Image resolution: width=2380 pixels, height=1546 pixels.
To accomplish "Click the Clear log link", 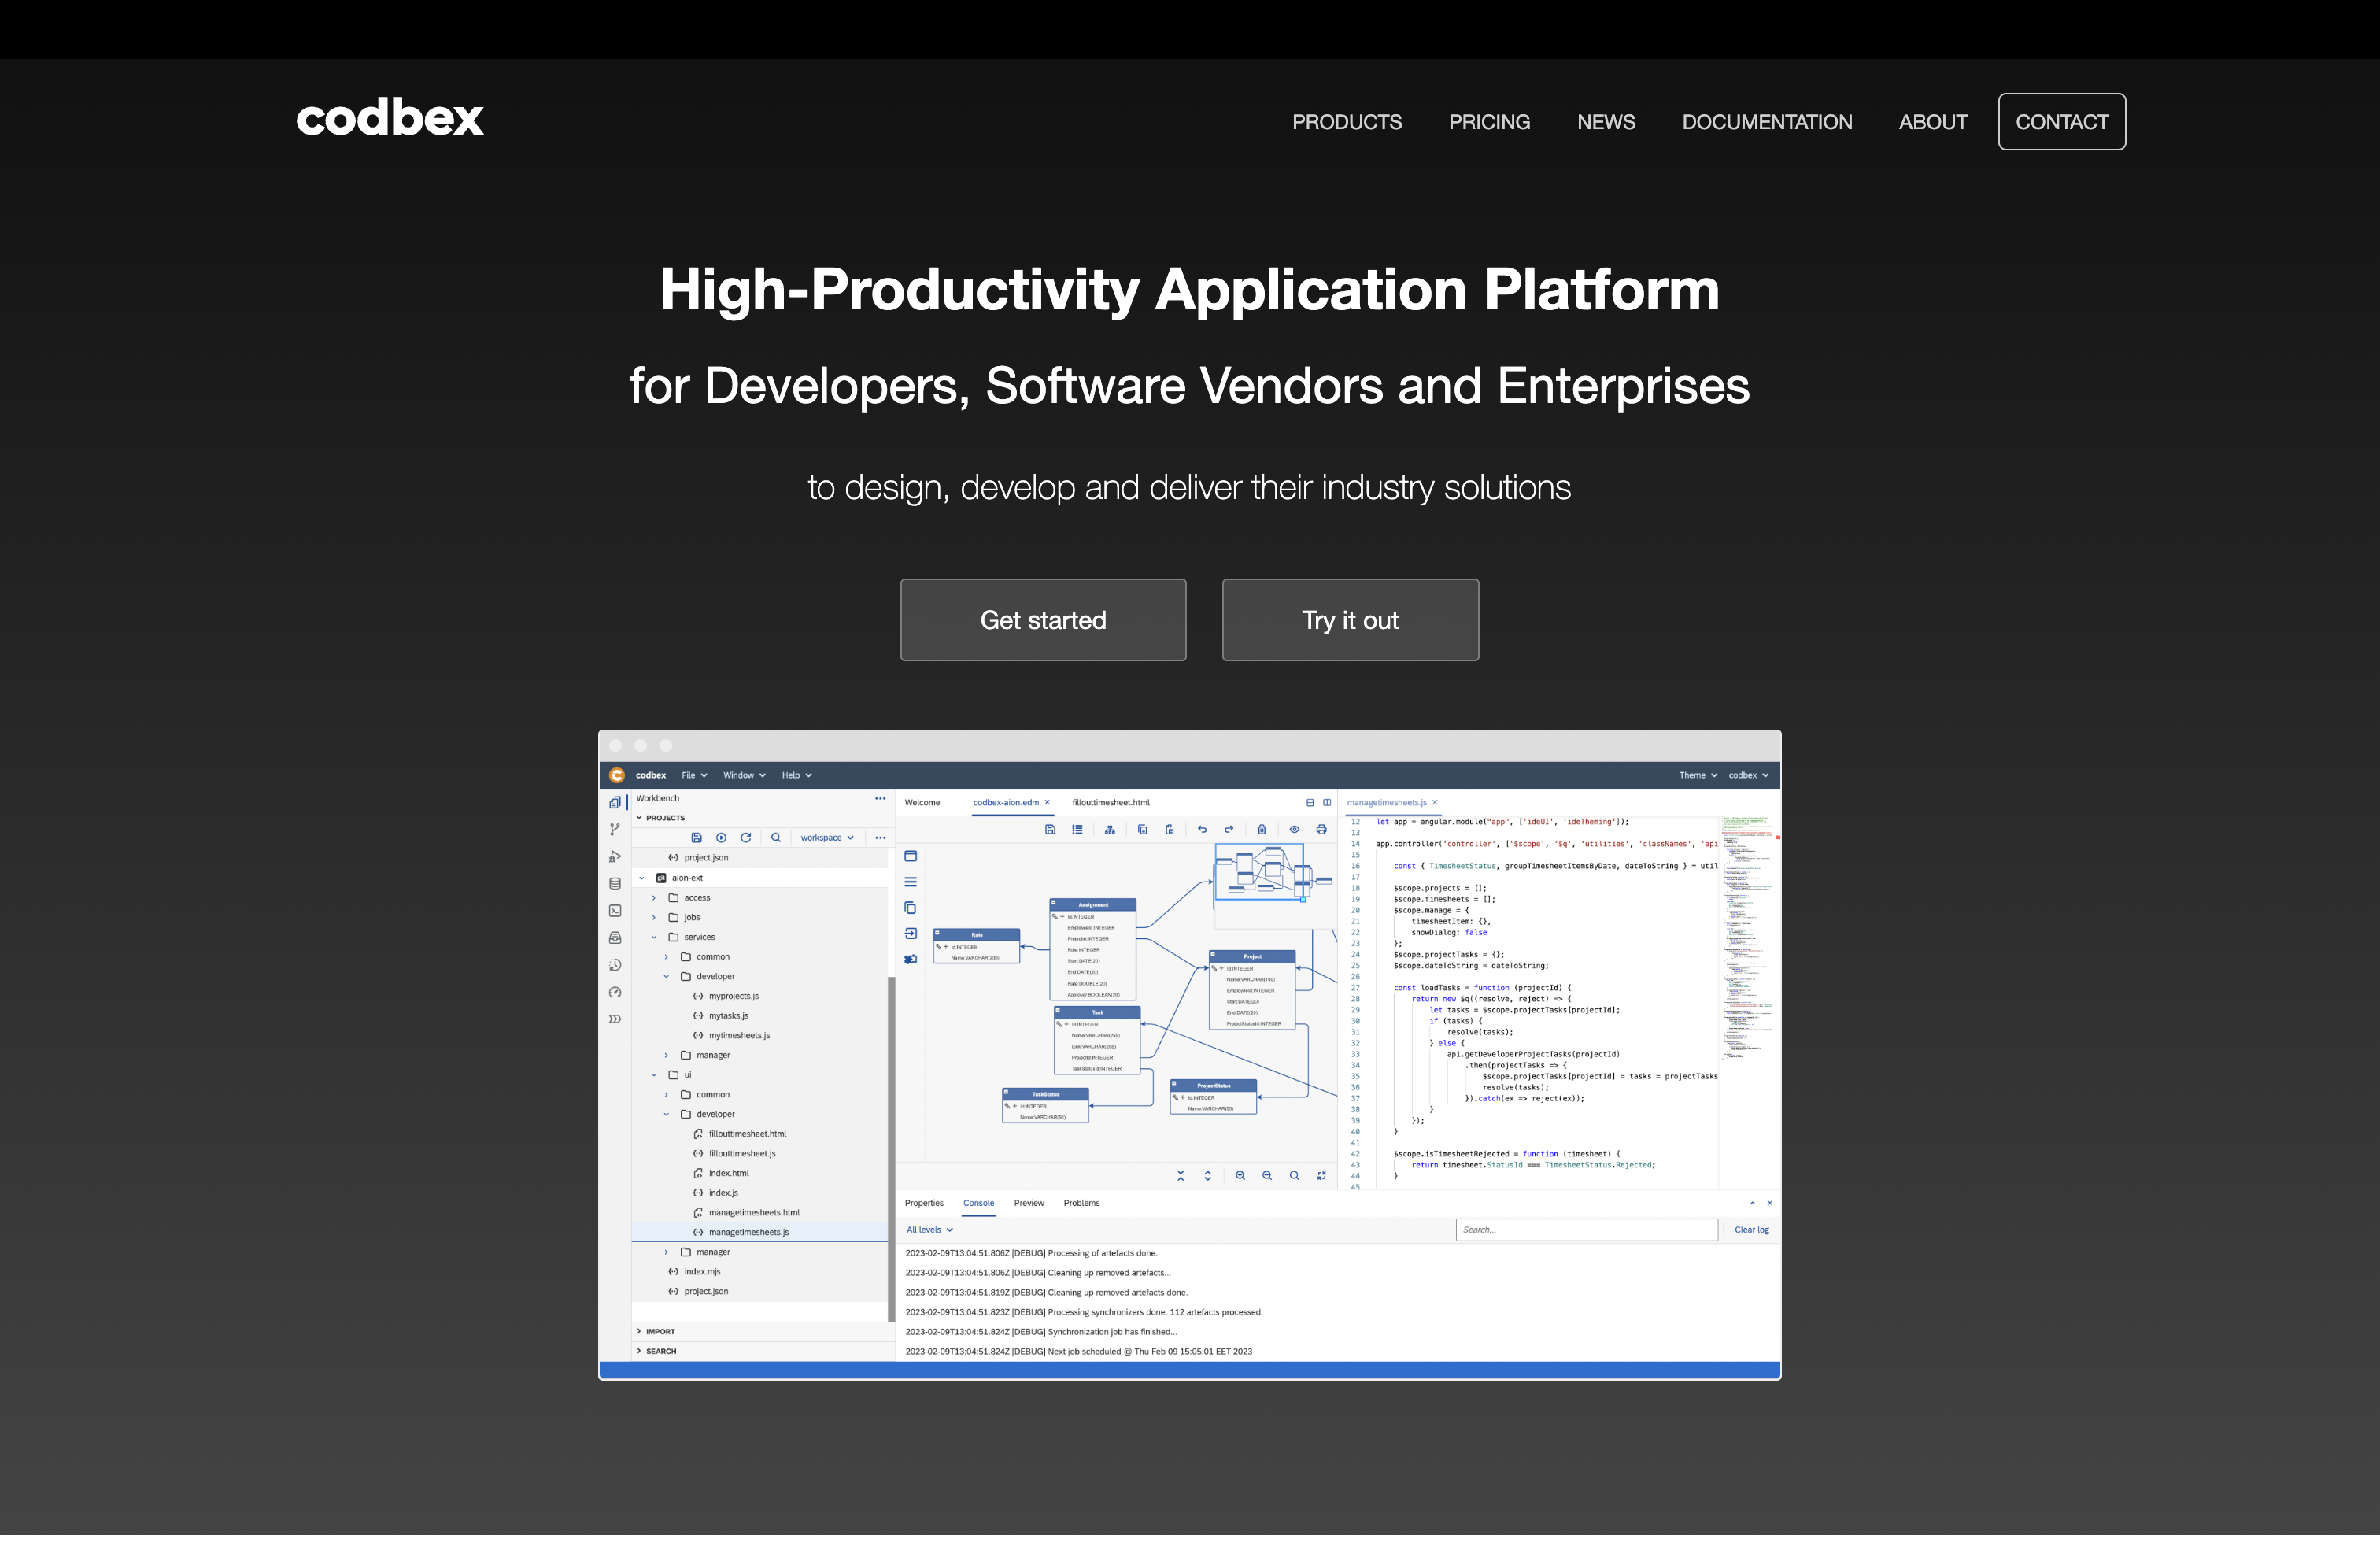I will pos(1751,1230).
